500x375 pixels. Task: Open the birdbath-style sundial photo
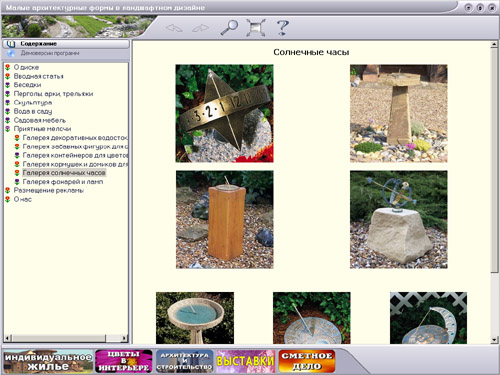[195, 318]
